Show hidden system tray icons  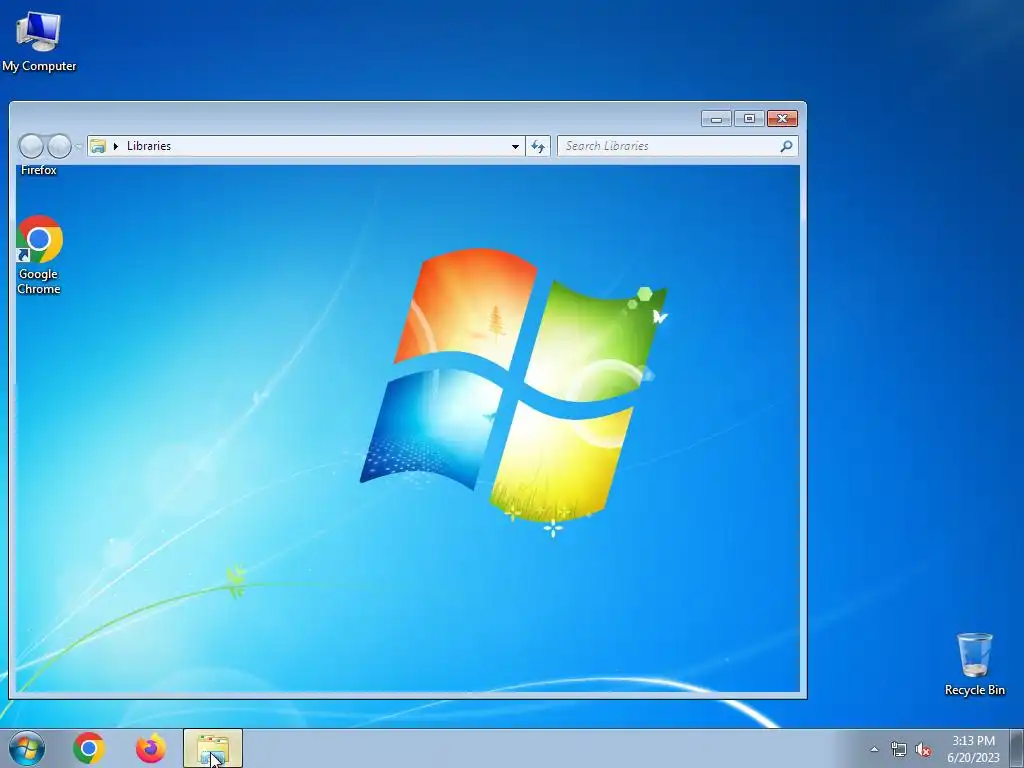(874, 749)
